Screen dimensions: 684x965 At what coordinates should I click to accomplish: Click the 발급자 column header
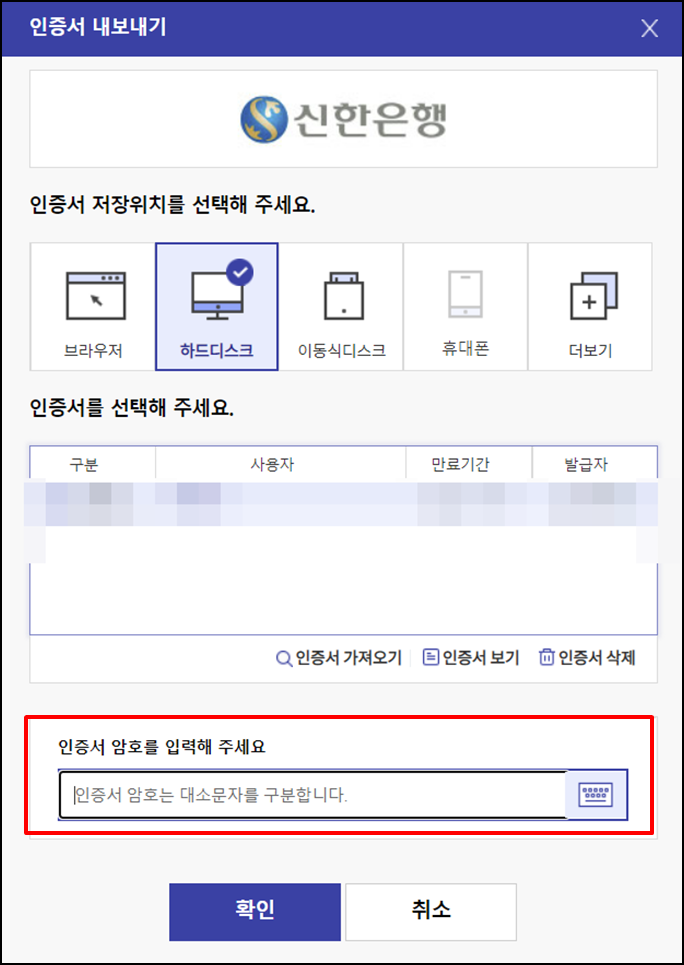[594, 464]
